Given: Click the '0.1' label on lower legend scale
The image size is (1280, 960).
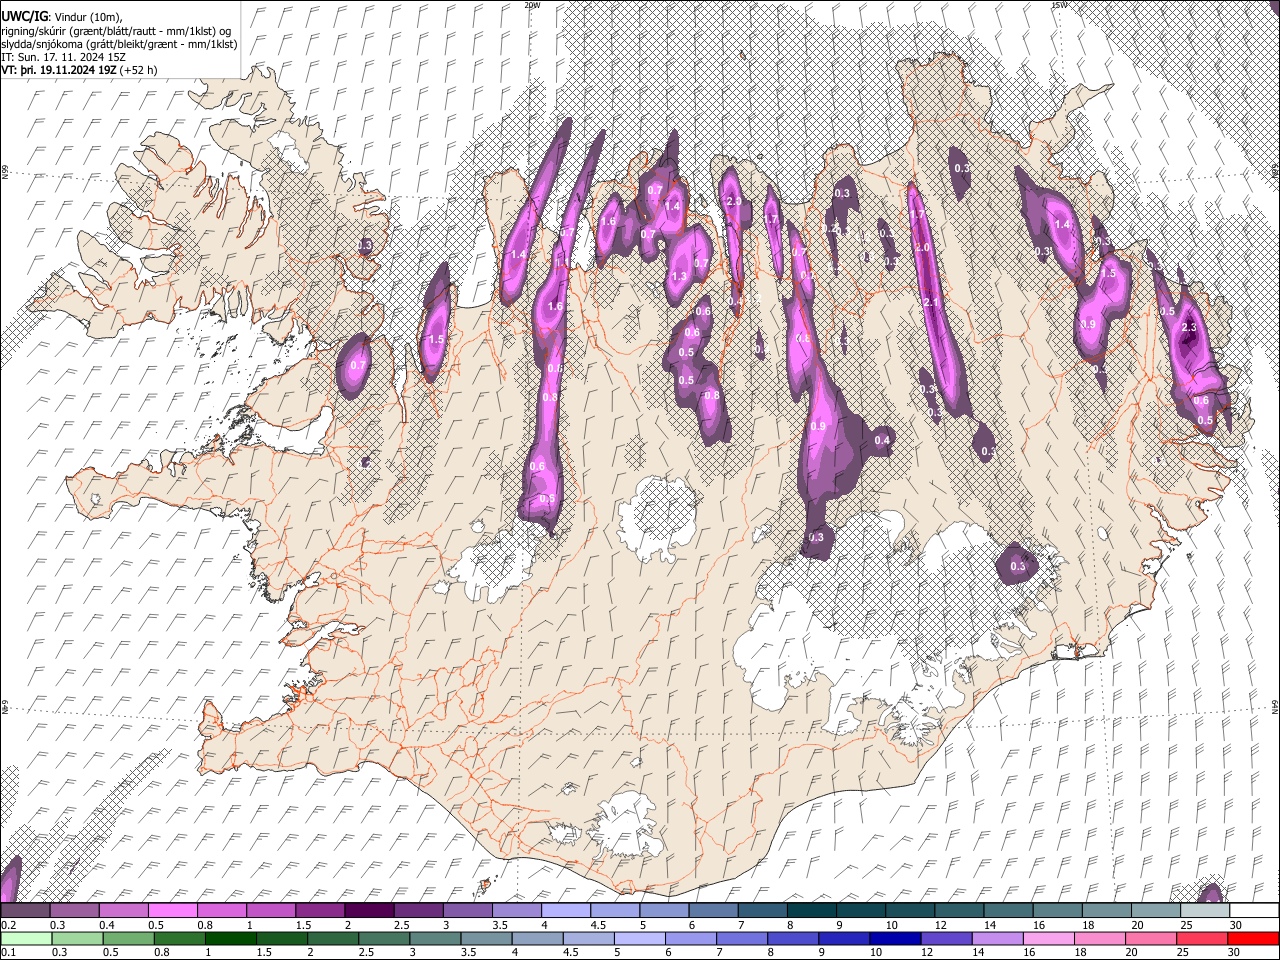Looking at the screenshot, I should coord(8,952).
